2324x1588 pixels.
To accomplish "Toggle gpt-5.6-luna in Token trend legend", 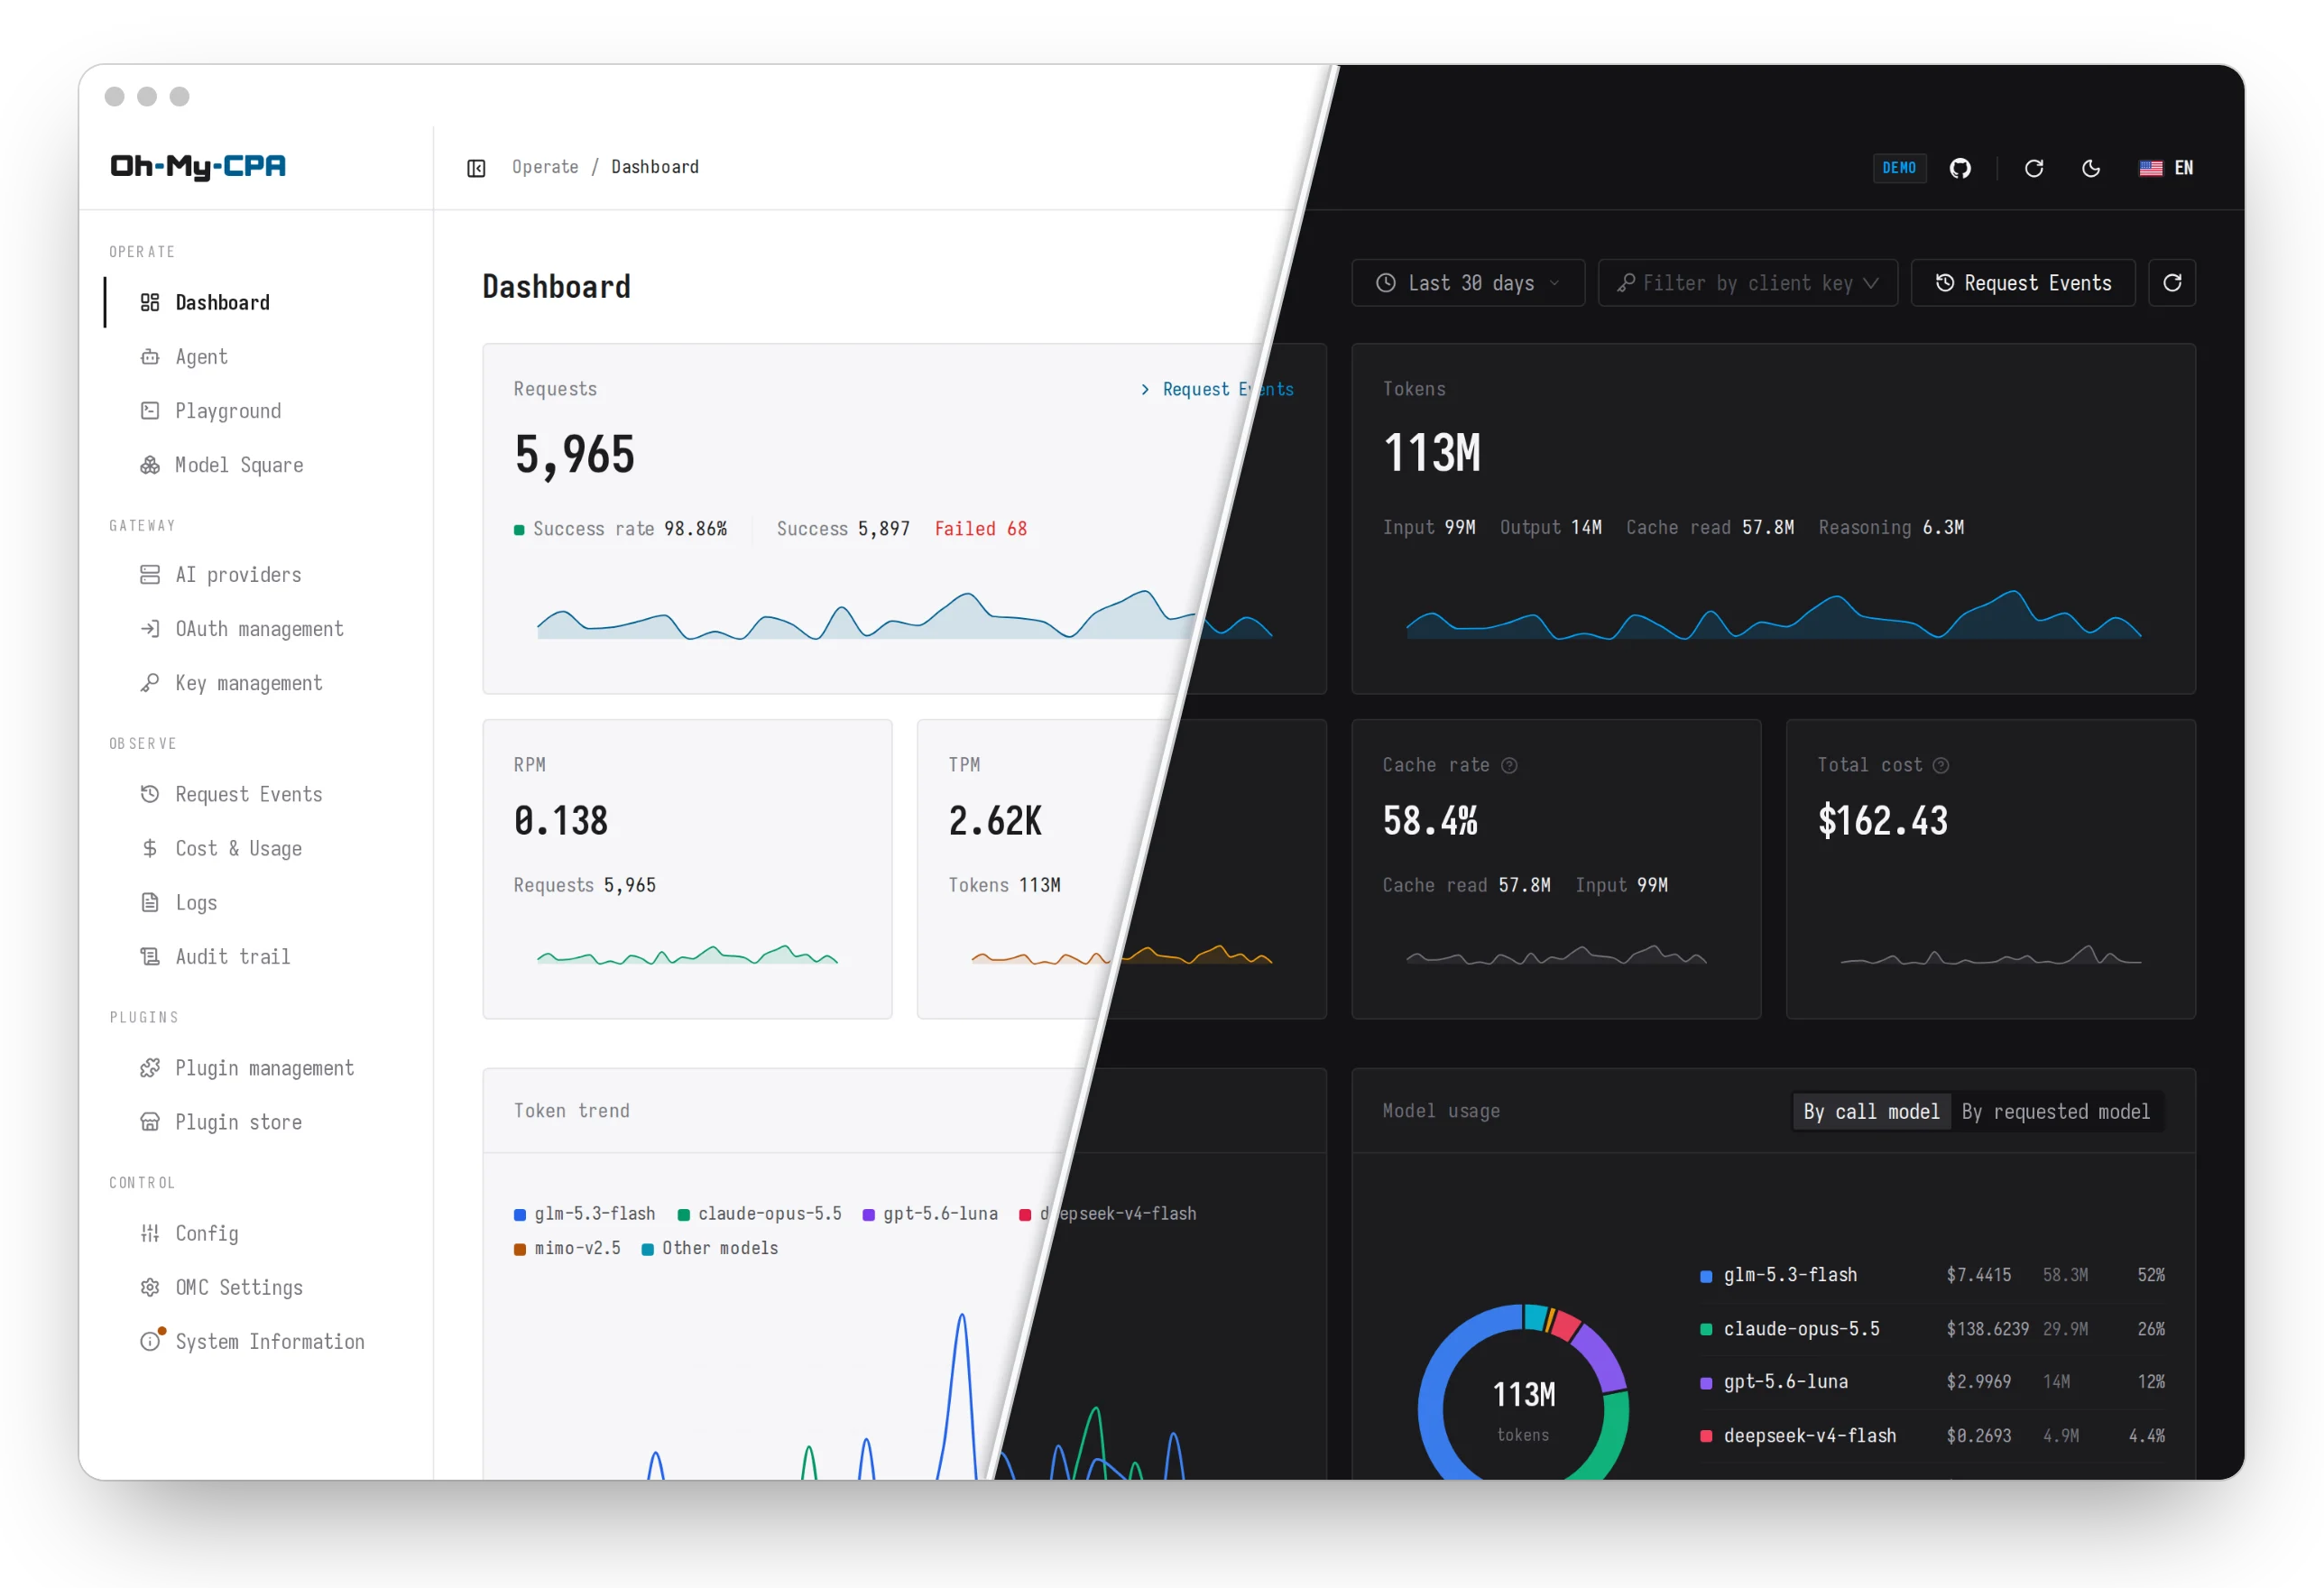I will pos(930,1213).
